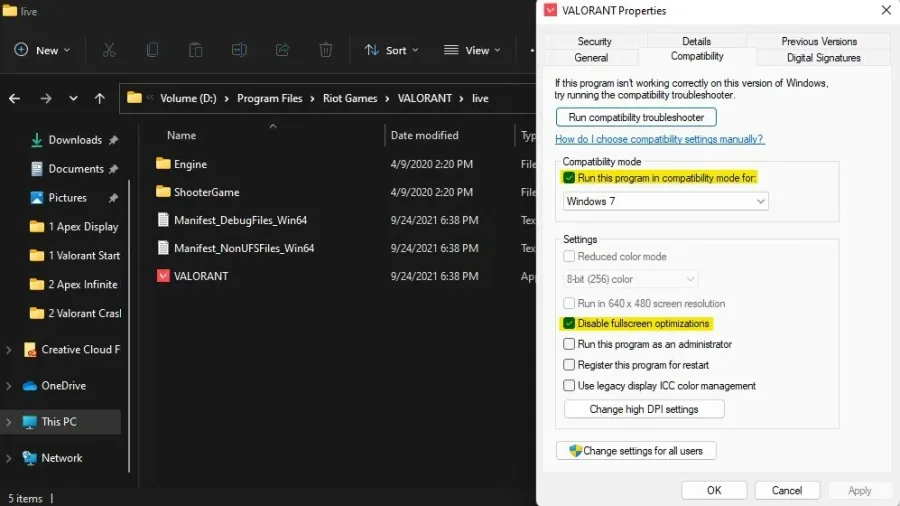Click the Cut icon in Explorer toolbar
Image resolution: width=900 pixels, height=506 pixels.
pyautogui.click(x=109, y=50)
